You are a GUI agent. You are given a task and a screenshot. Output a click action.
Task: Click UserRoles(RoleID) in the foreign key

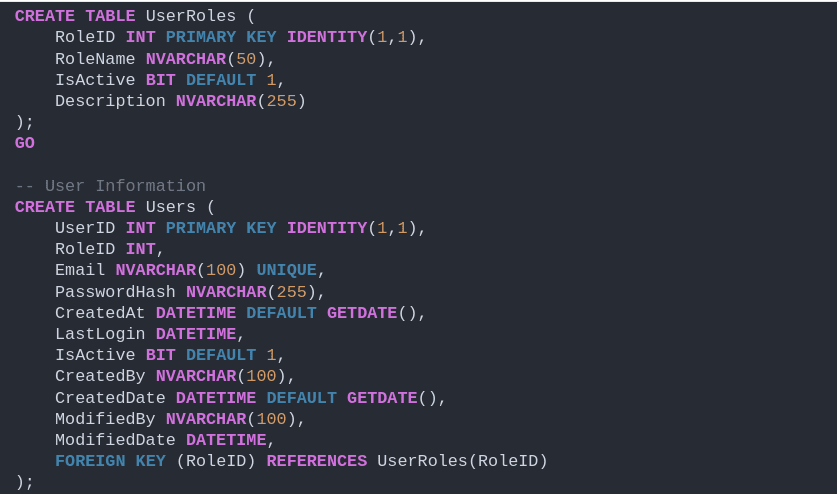click(462, 461)
